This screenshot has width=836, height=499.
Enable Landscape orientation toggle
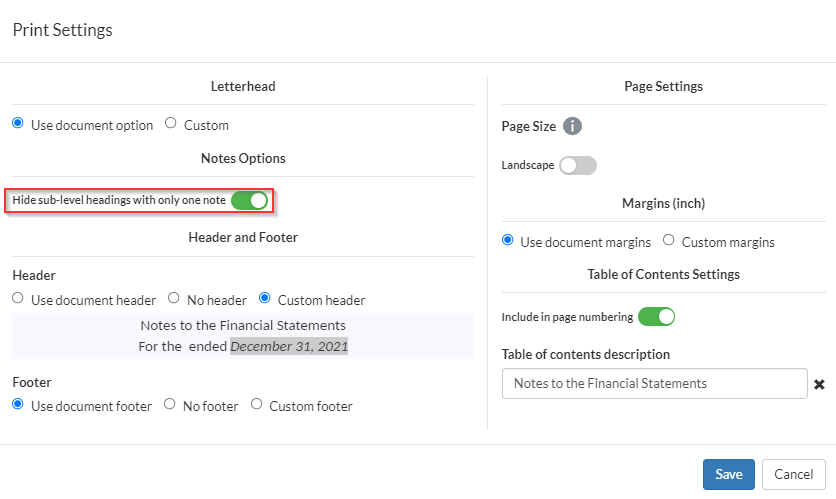(578, 165)
